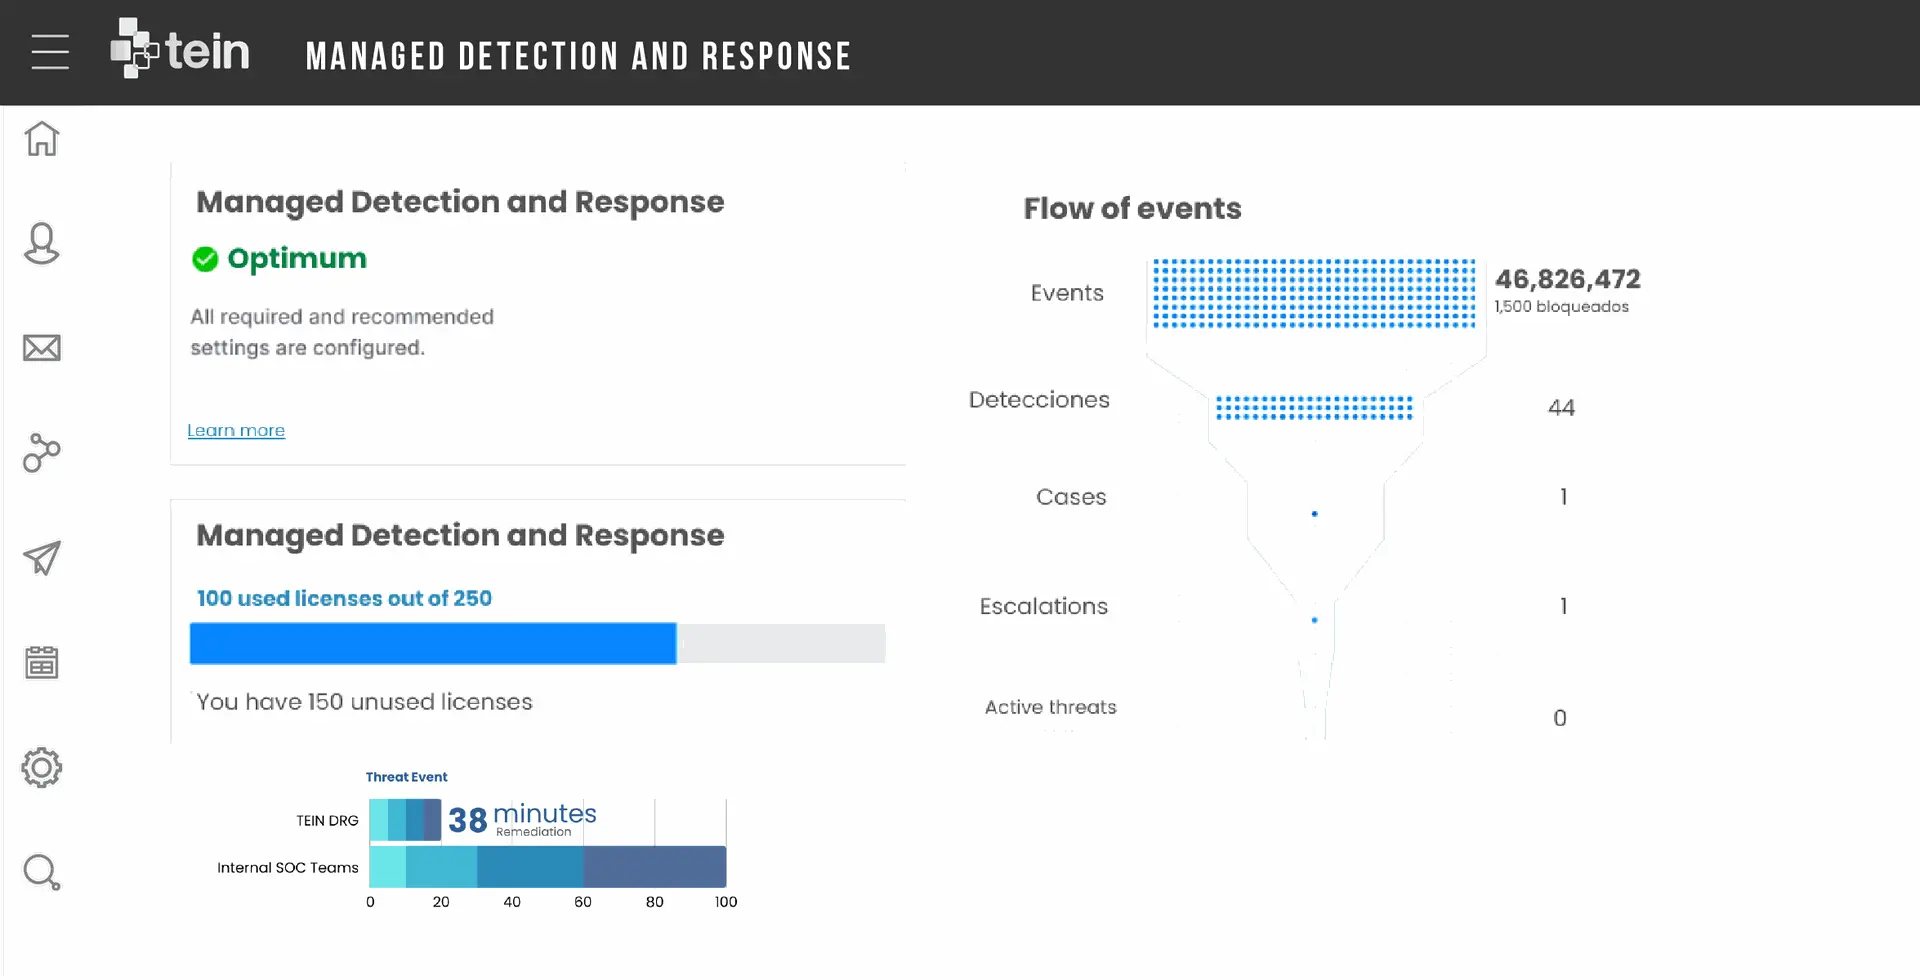
Task: Click the Internal SOC Teams bar
Action: [547, 867]
